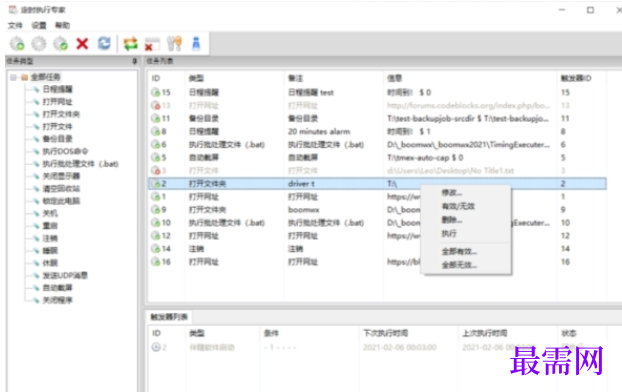The width and height of the screenshot is (622, 392).
Task: Click the plain gray gear toolbar icon
Action: (39, 44)
